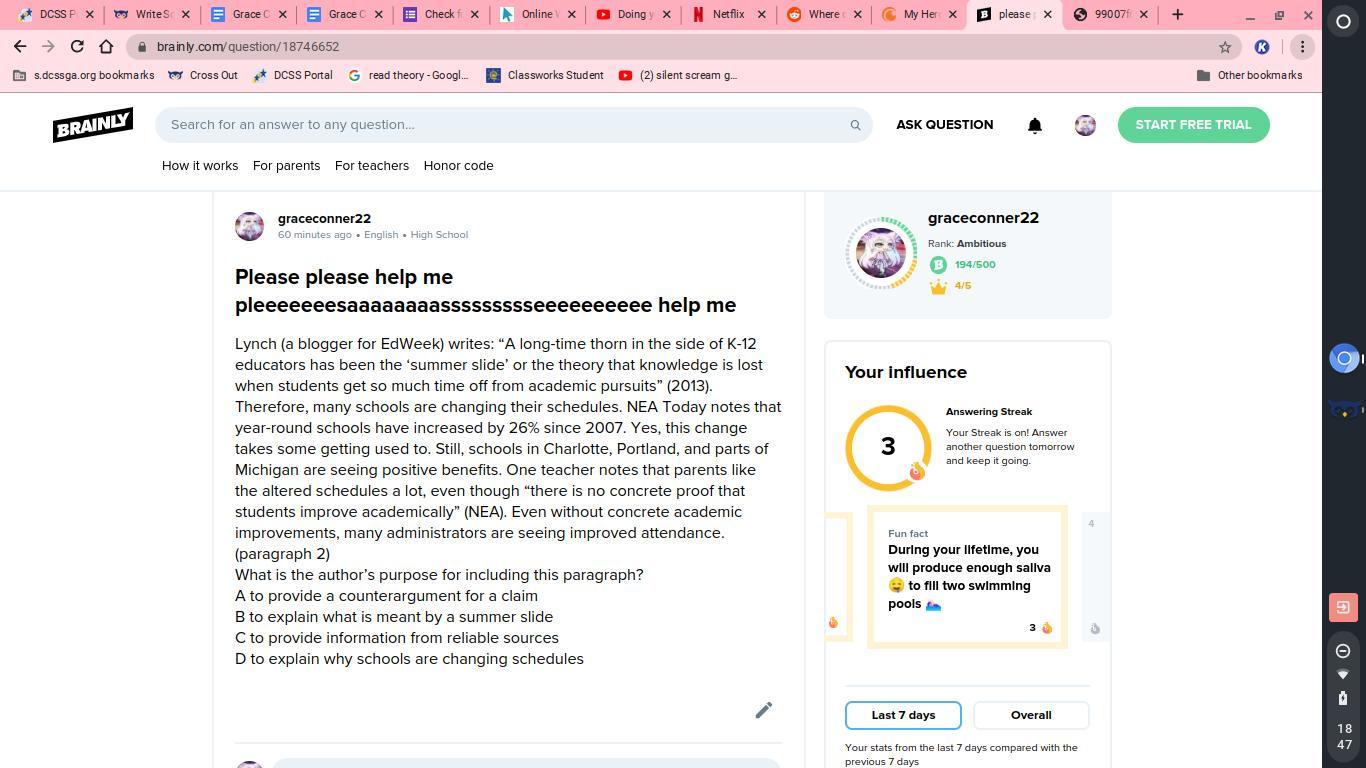Image resolution: width=1366 pixels, height=768 pixels.
Task: Click the pencil edit question icon
Action: pos(763,710)
